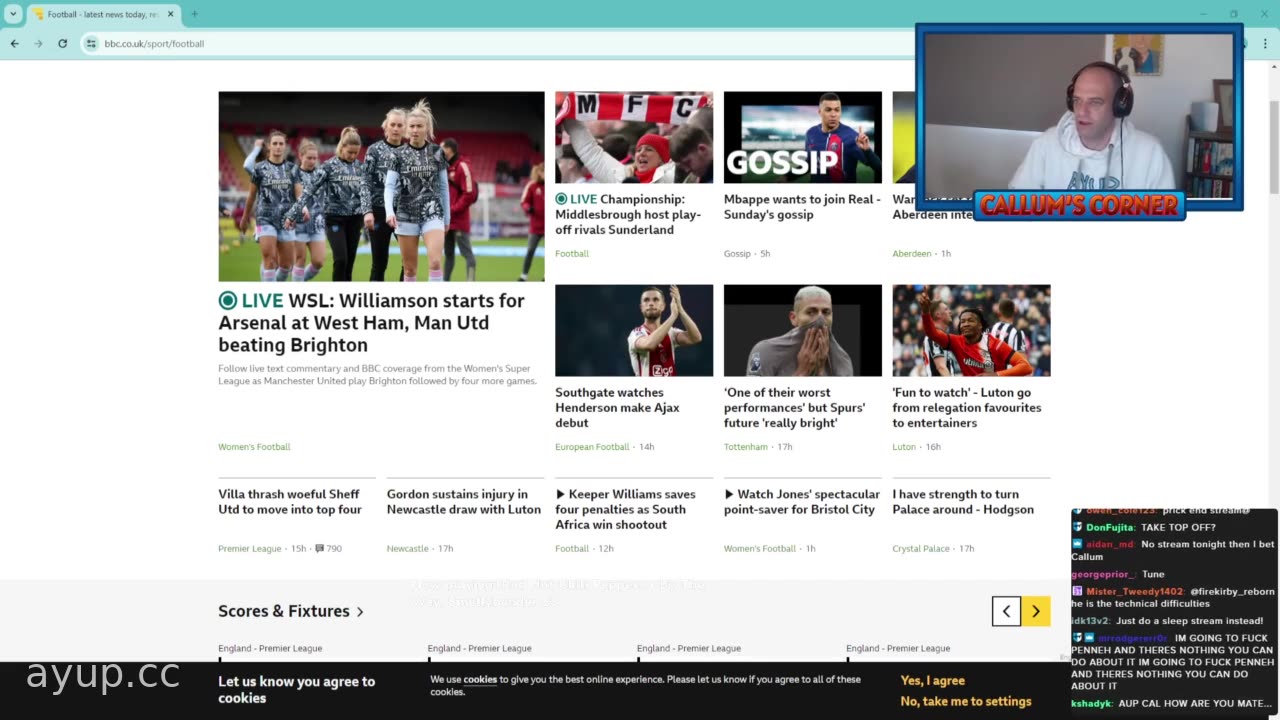This screenshot has width=1280, height=720.
Task: Click the LIVE pulse icon beside the WSL headline
Action: pos(228,300)
